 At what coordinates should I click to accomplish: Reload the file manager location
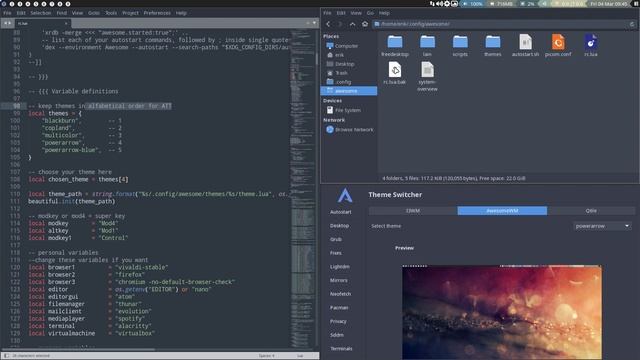tap(632, 24)
